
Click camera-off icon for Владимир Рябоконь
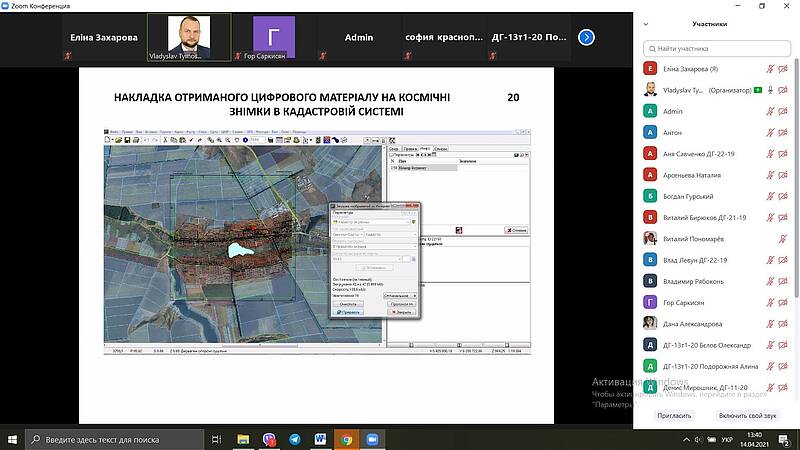pyautogui.click(x=783, y=281)
